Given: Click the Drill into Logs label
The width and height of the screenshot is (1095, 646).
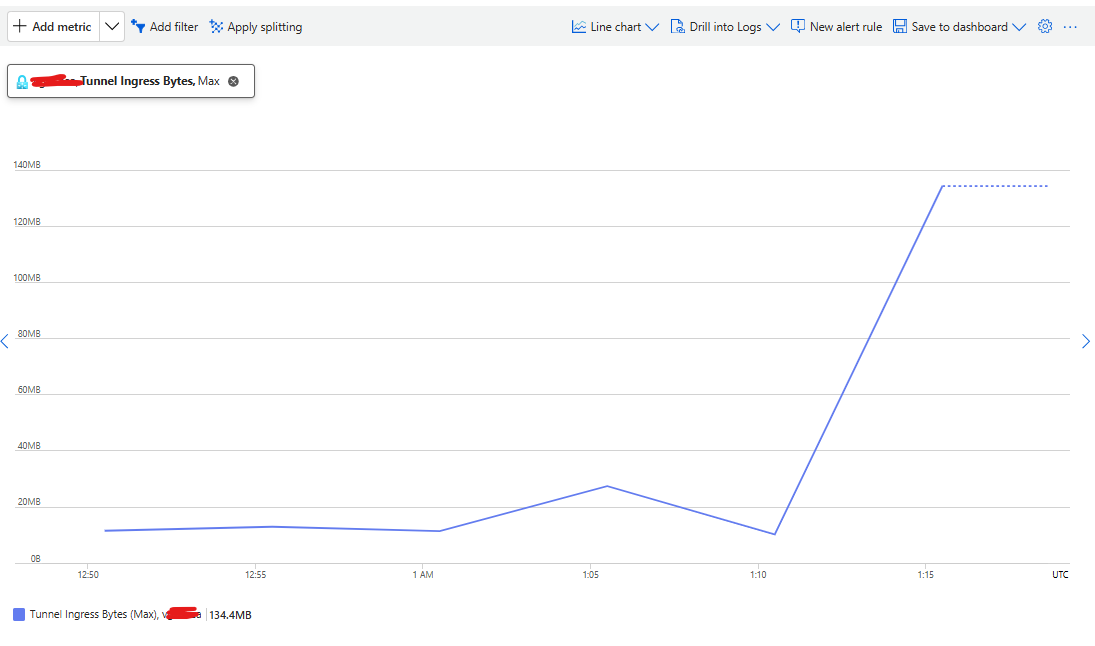Looking at the screenshot, I should pos(726,27).
